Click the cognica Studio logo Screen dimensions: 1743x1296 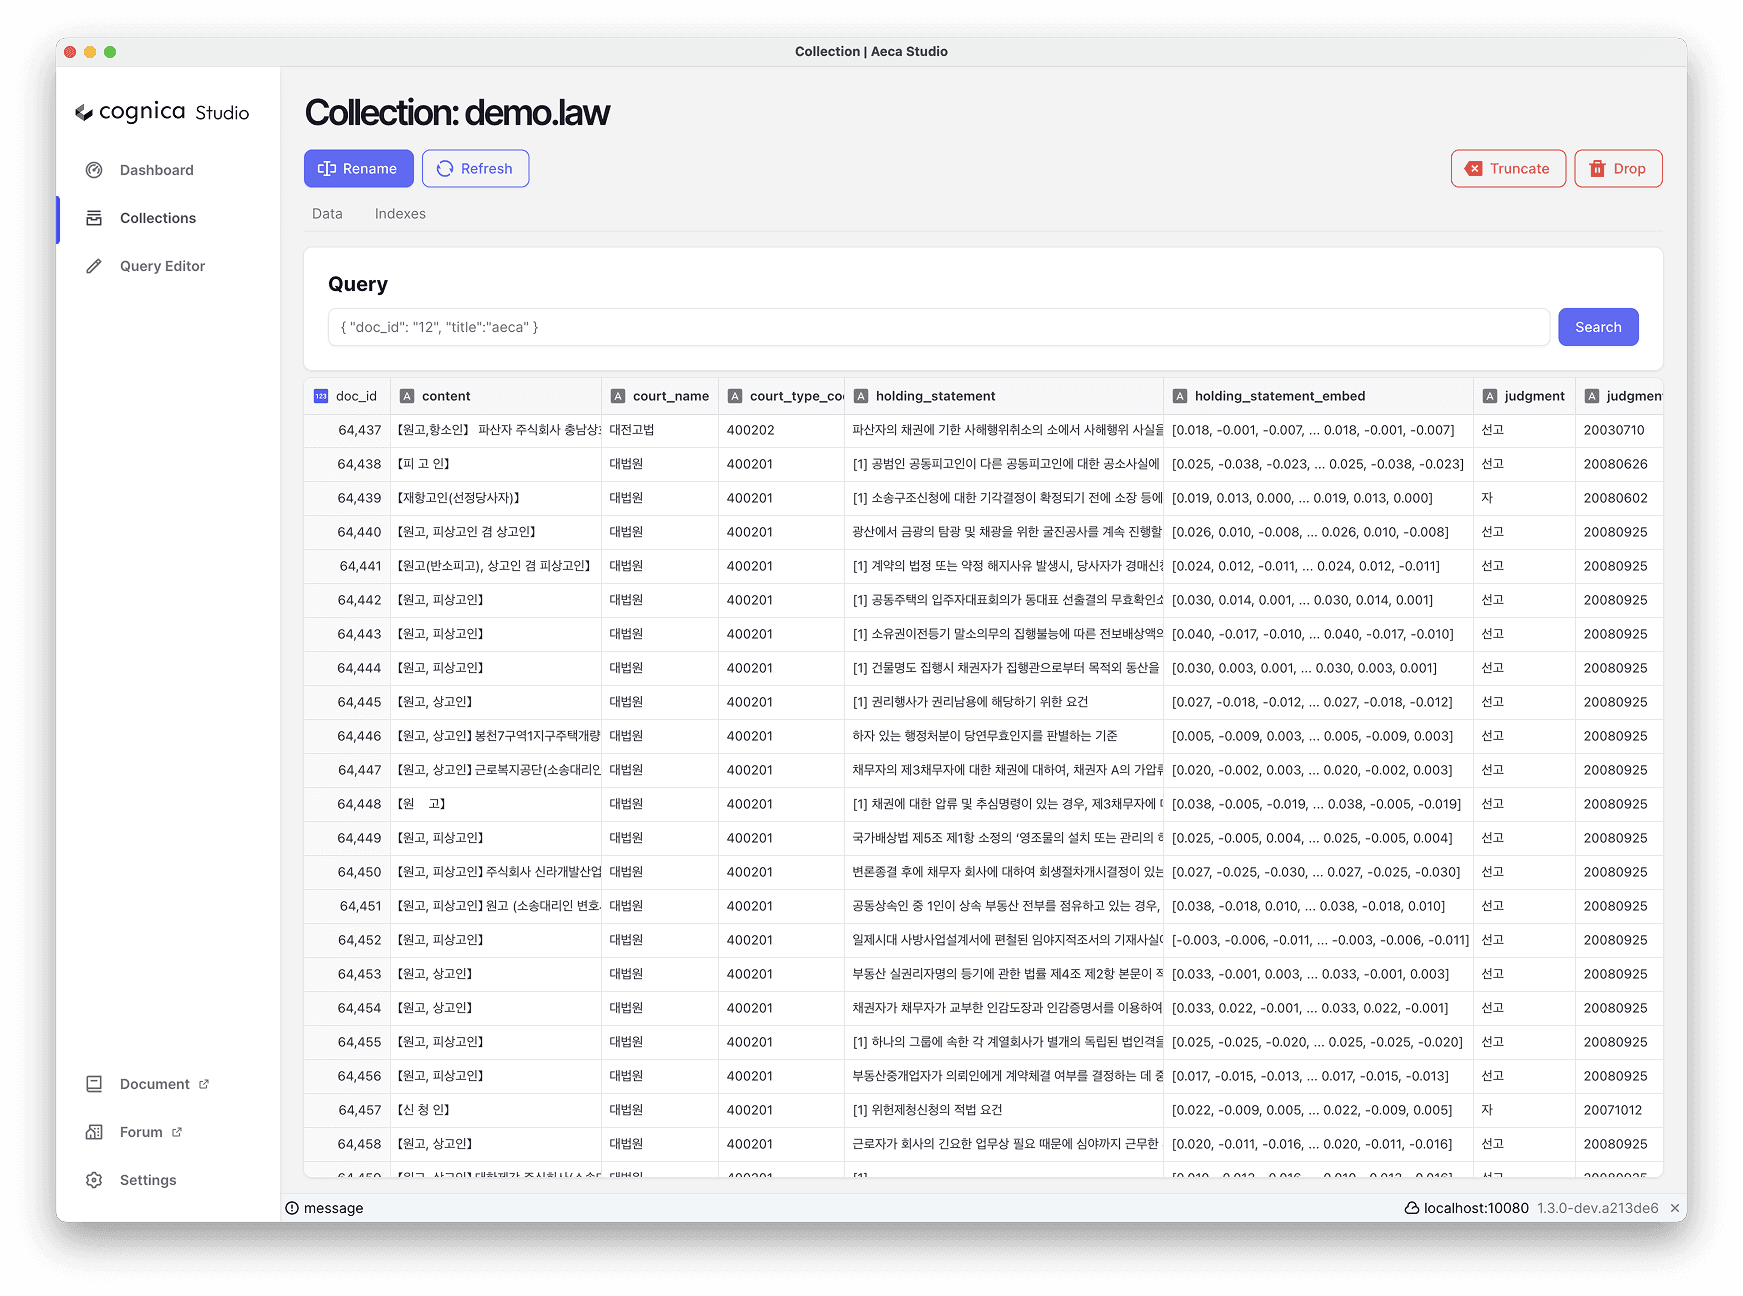(162, 112)
